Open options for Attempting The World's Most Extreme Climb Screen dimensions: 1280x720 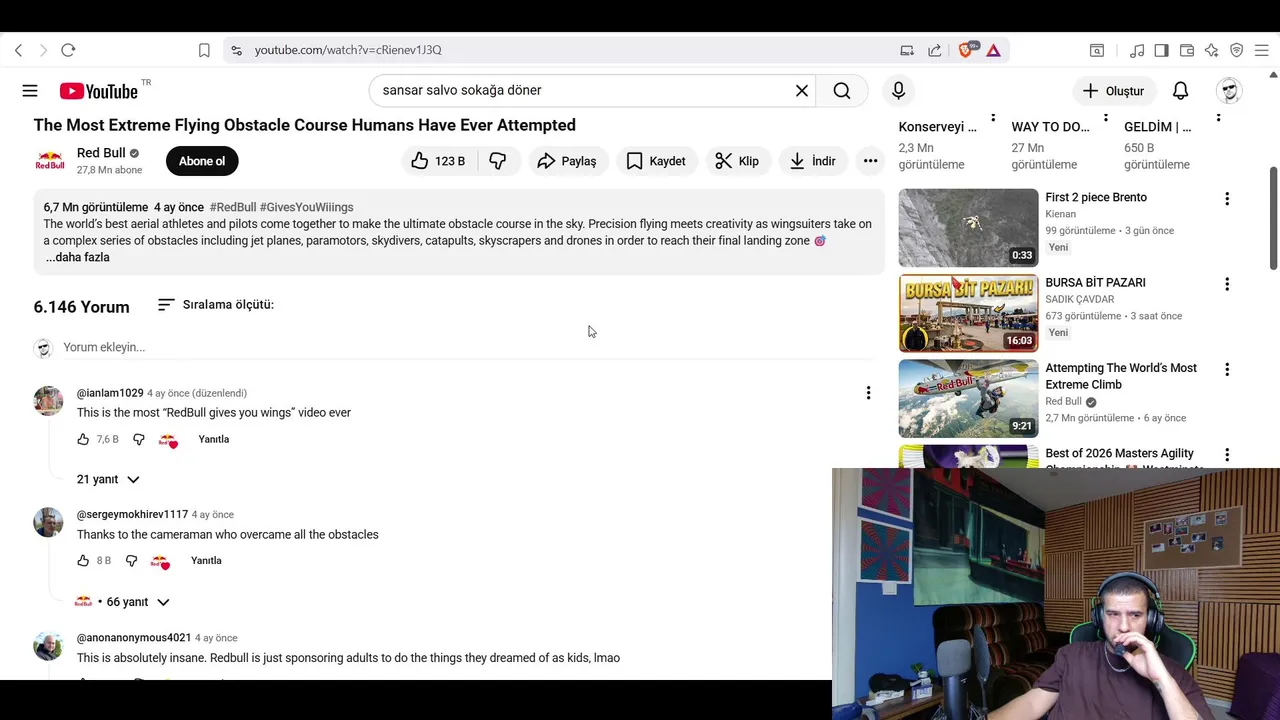(1226, 369)
